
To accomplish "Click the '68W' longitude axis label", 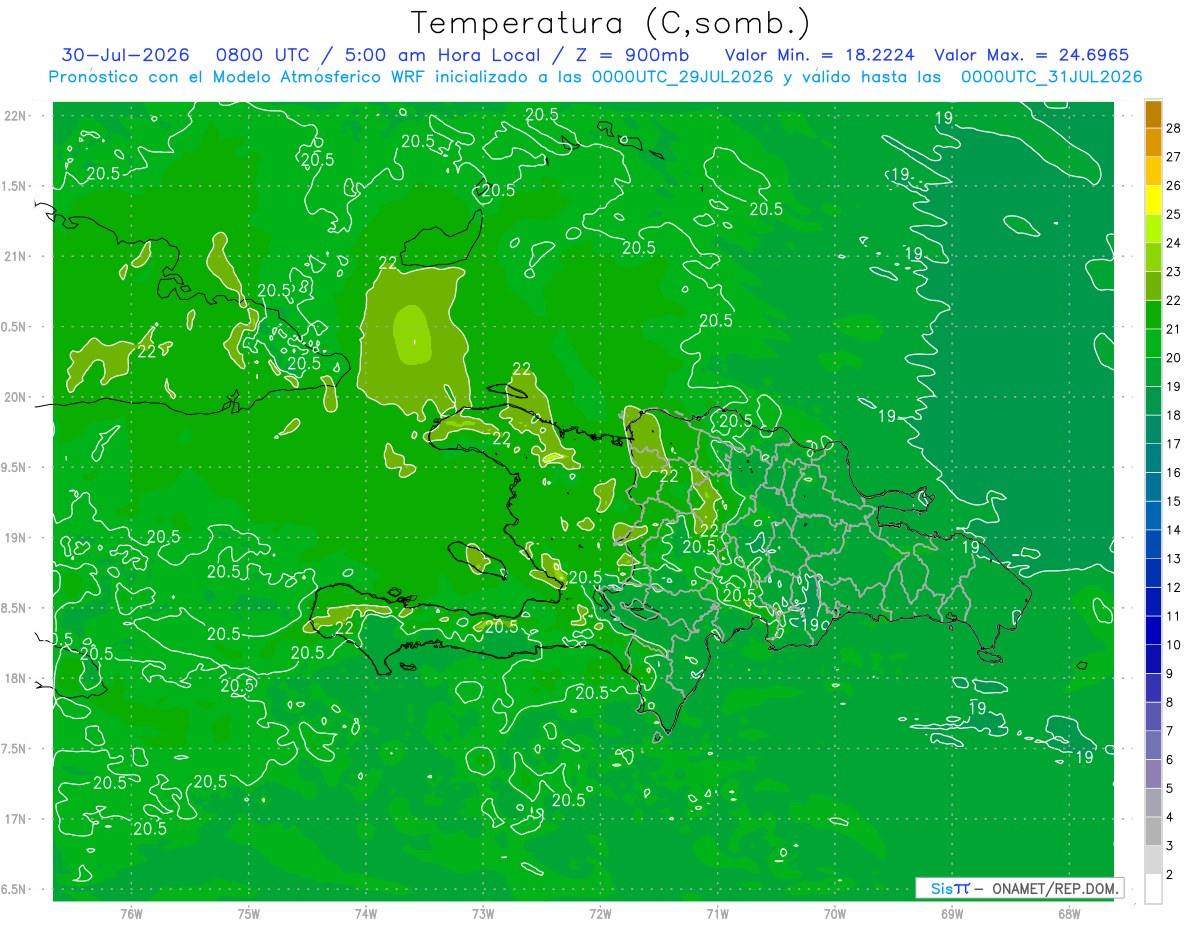I will click(1069, 913).
